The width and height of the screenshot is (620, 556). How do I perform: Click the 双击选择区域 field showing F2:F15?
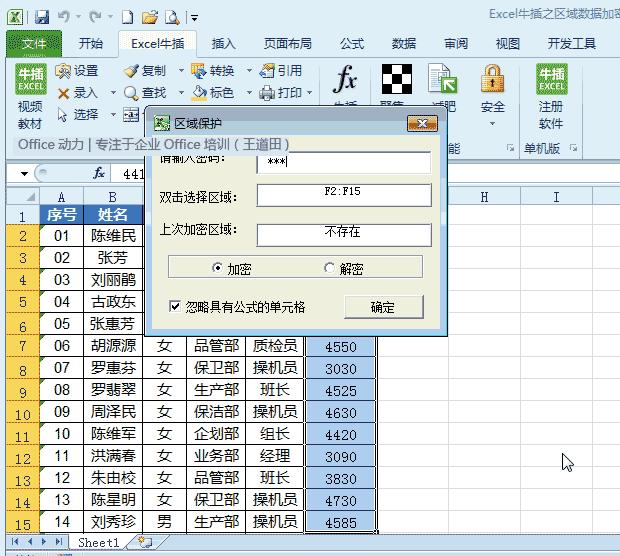tap(344, 195)
